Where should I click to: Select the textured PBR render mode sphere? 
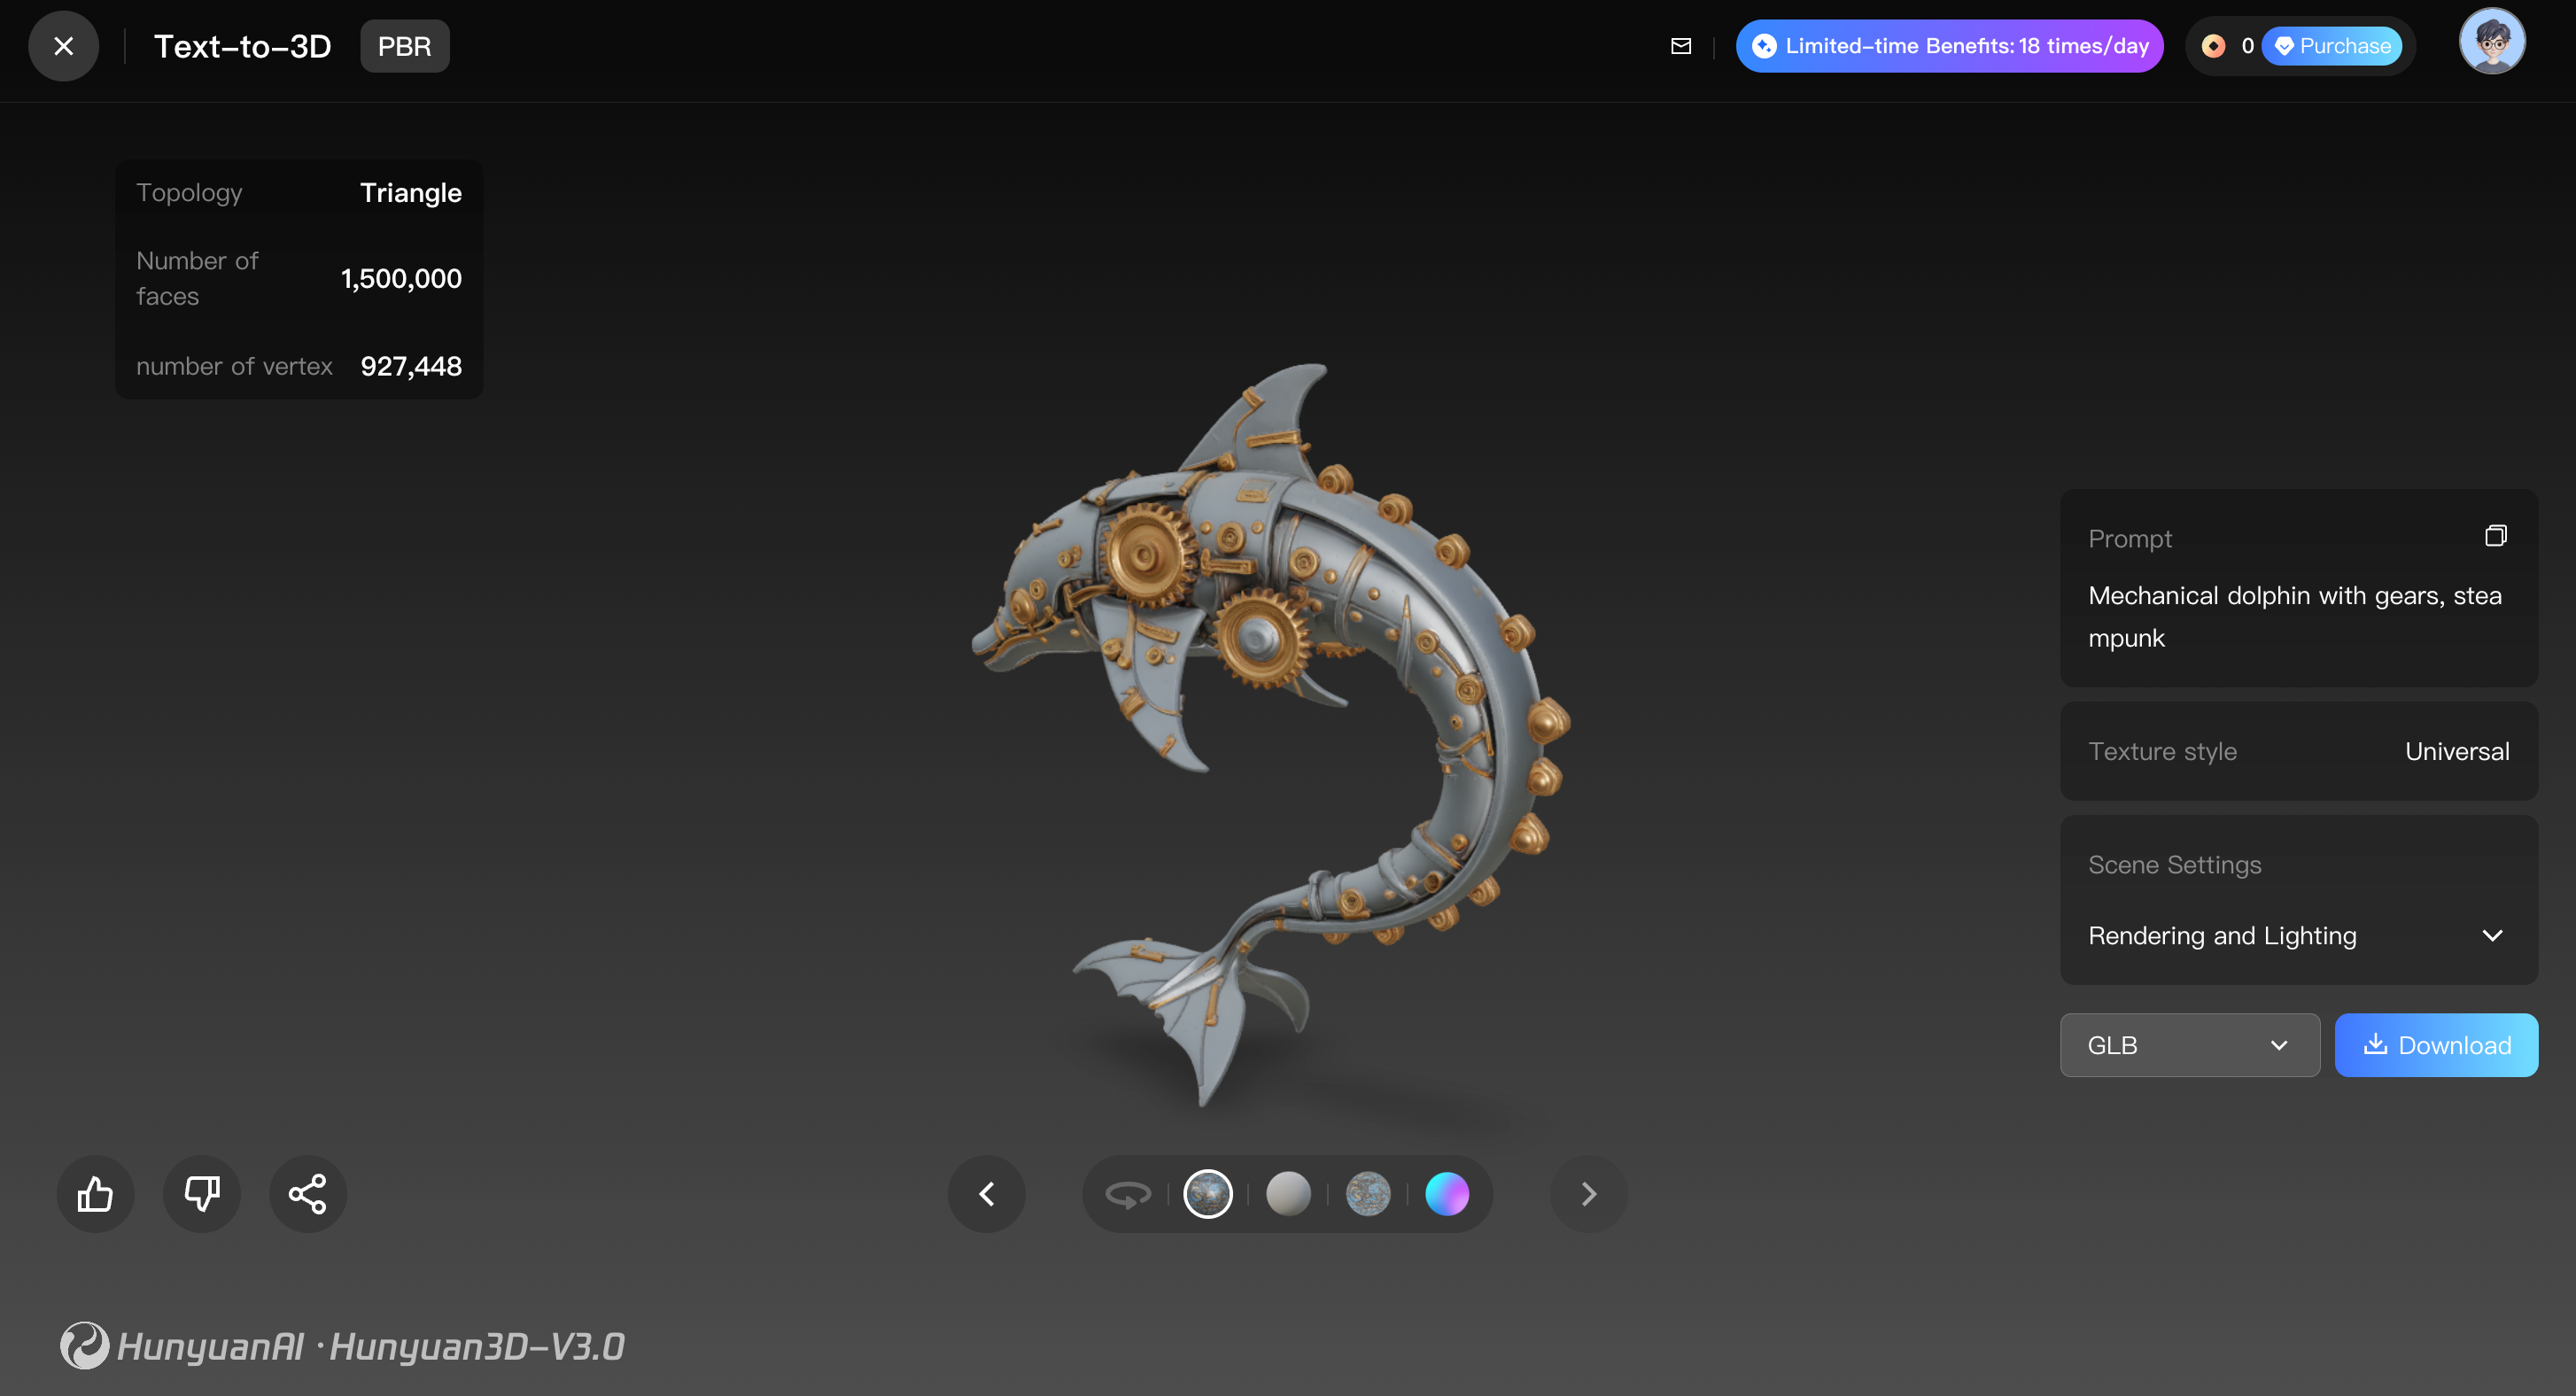[1208, 1194]
